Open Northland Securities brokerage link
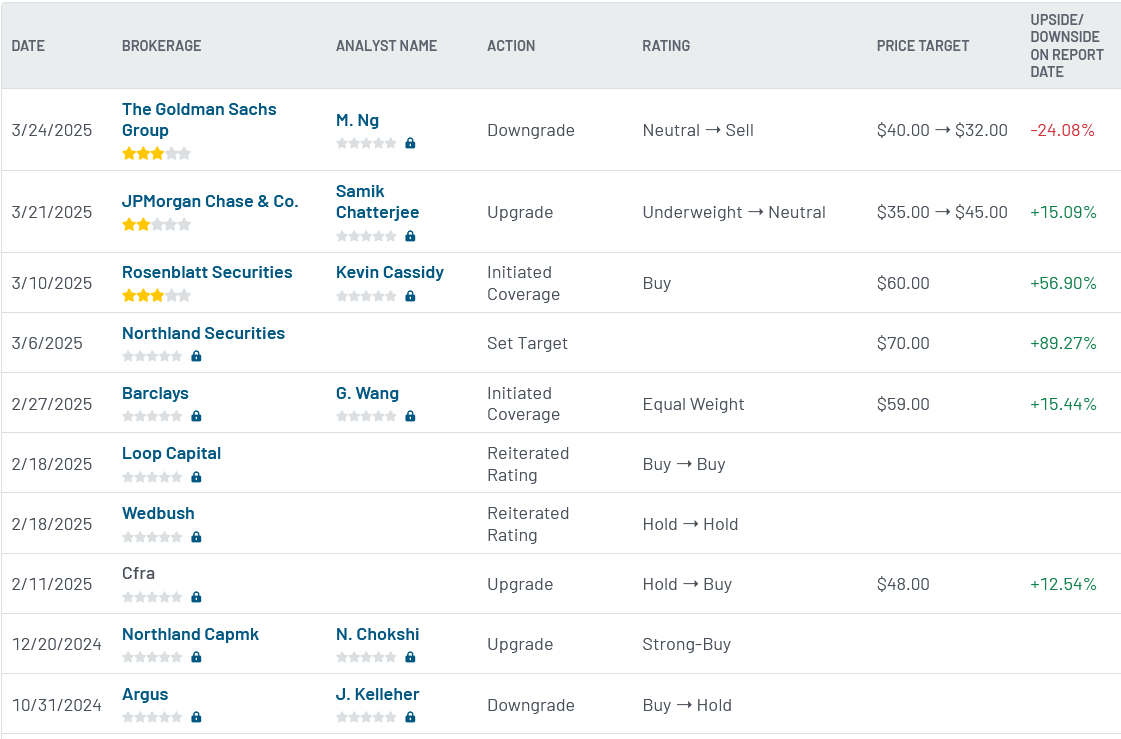This screenshot has width=1121, height=739. tap(203, 333)
